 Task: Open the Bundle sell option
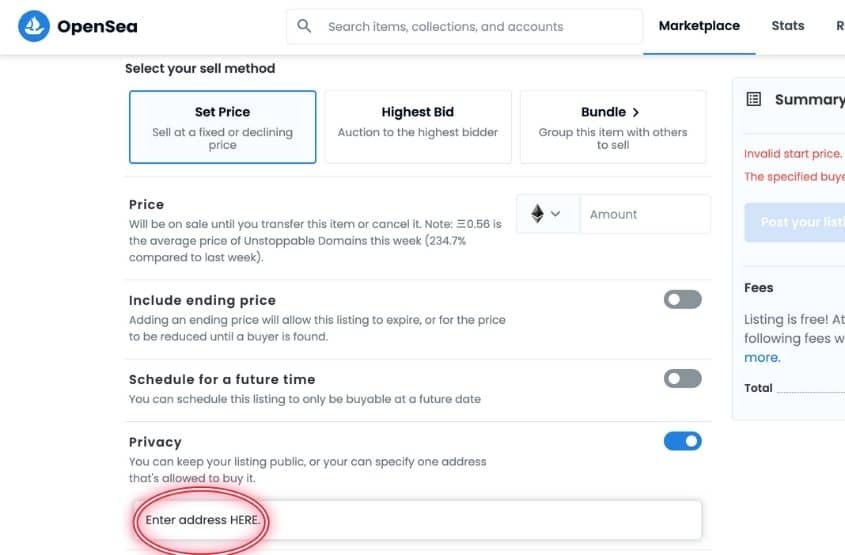(x=613, y=127)
